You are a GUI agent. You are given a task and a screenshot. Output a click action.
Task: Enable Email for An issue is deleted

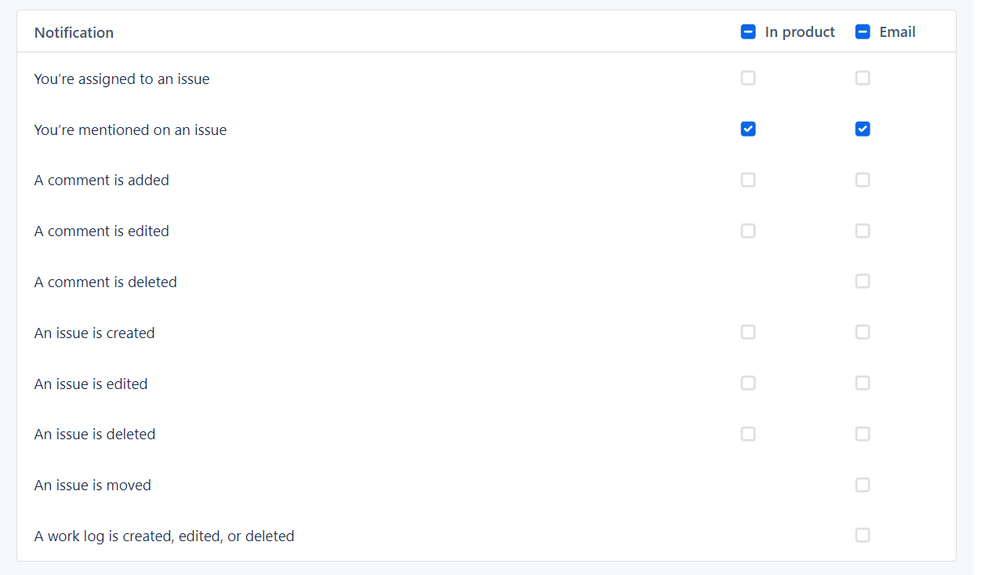pyautogui.click(x=863, y=434)
